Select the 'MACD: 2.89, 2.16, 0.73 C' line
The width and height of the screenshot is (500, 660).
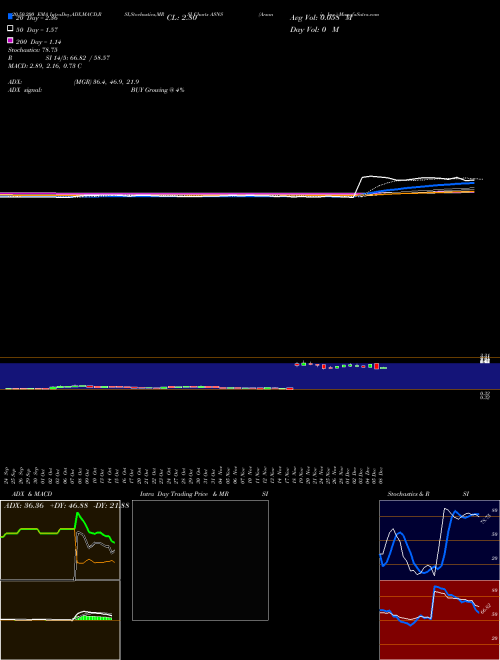pyautogui.click(x=45, y=66)
